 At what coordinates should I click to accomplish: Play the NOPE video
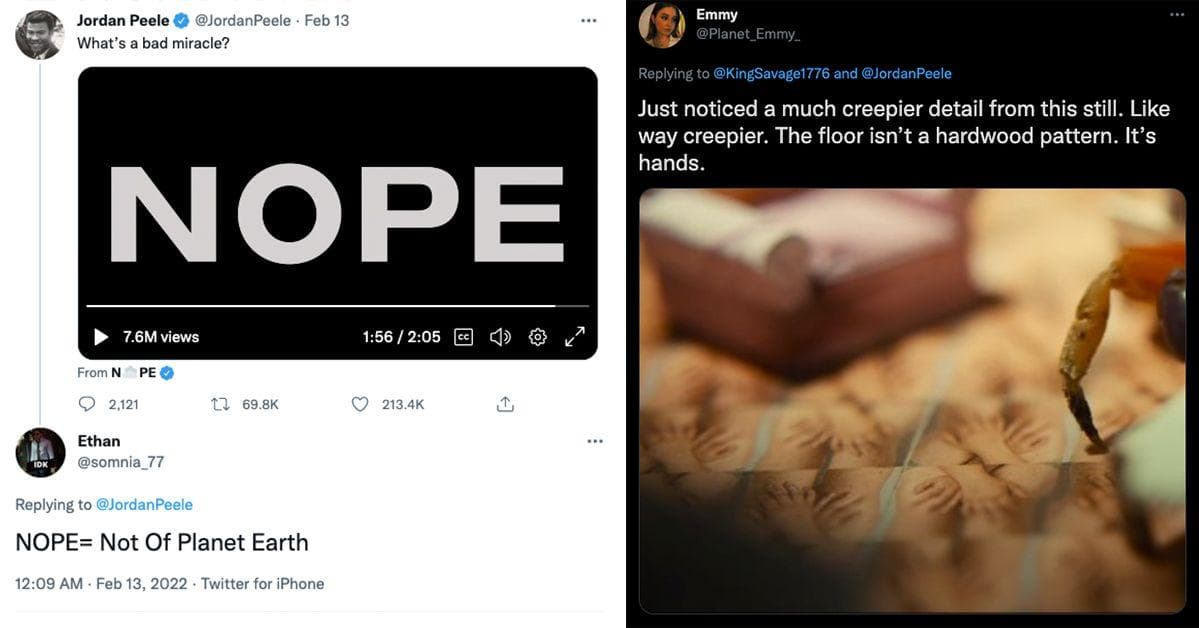(101, 337)
